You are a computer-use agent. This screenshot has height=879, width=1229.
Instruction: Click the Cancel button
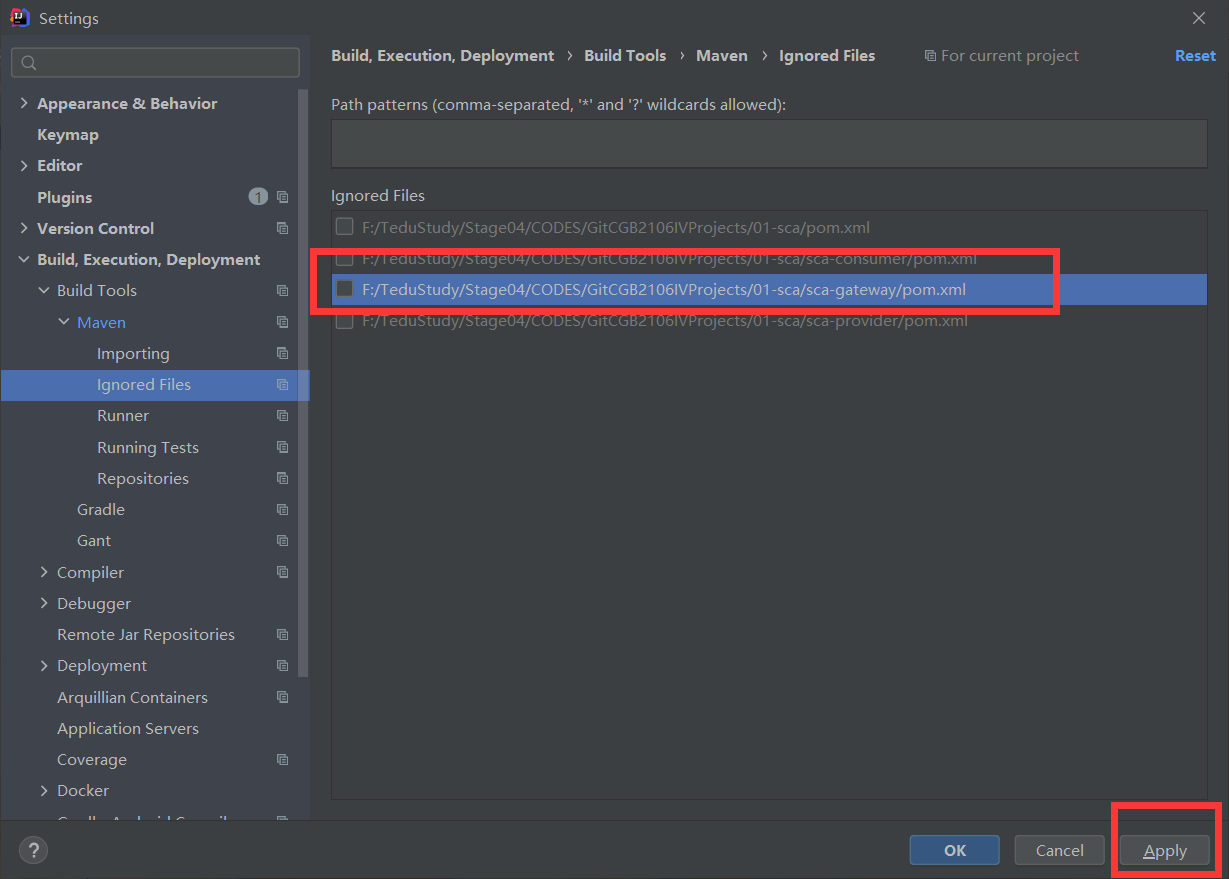1060,850
